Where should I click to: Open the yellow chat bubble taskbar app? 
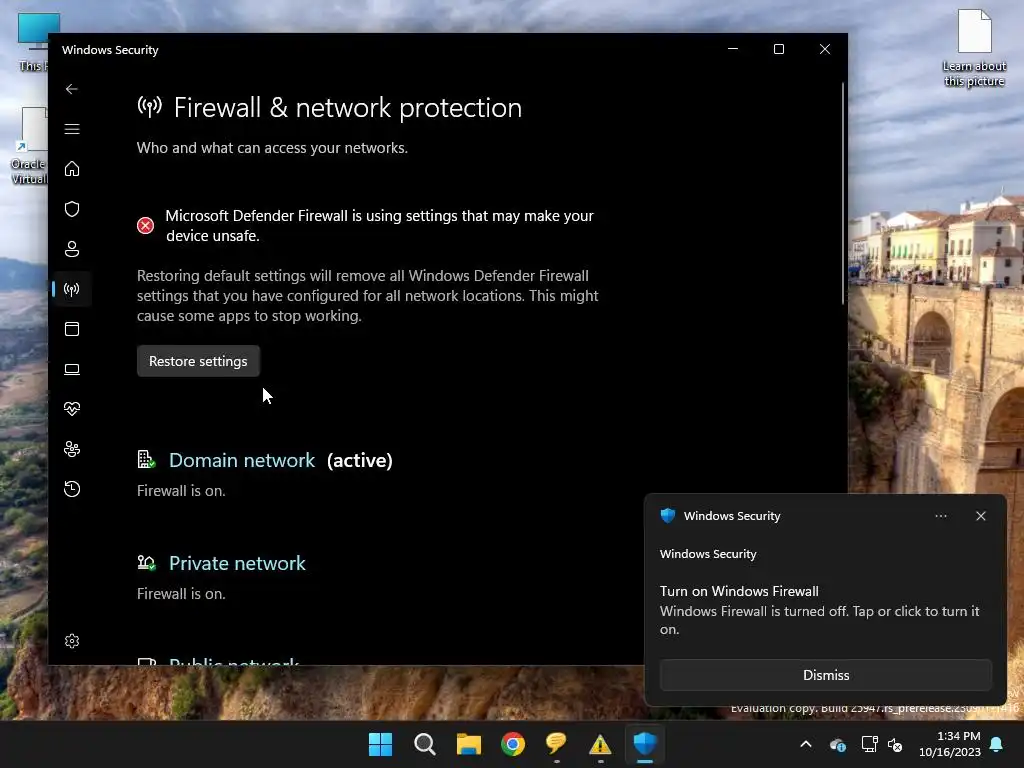556,744
